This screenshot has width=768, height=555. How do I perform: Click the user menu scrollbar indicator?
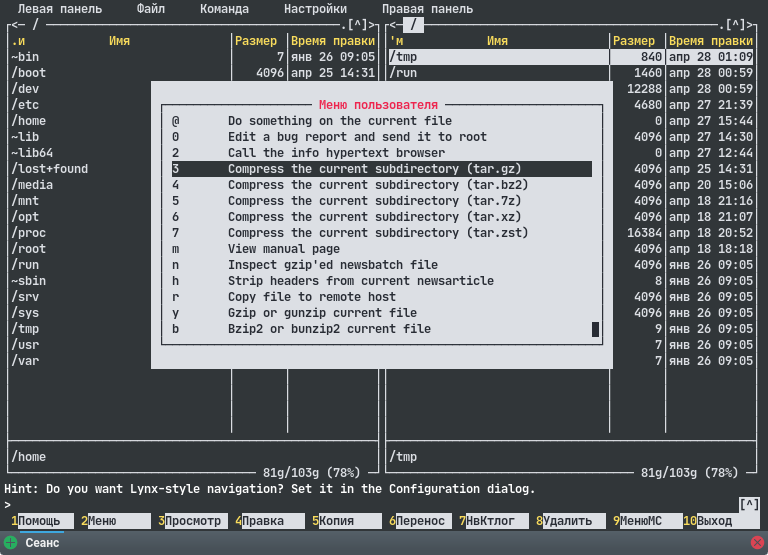(x=595, y=329)
